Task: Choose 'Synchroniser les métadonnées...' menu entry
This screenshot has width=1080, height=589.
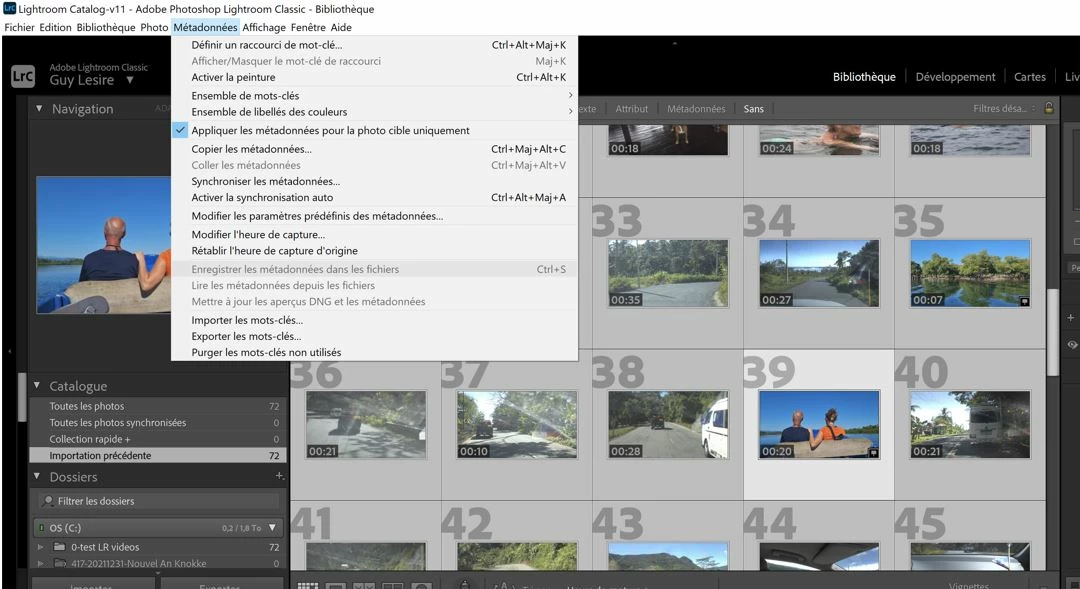Action: click(374, 181)
